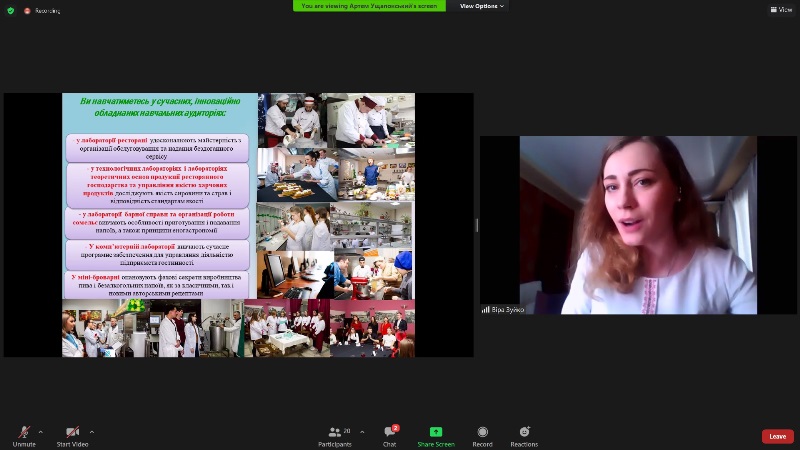The height and width of the screenshot is (450, 800).
Task: Click the screen-sharing notification banner
Action: pyautogui.click(x=369, y=6)
